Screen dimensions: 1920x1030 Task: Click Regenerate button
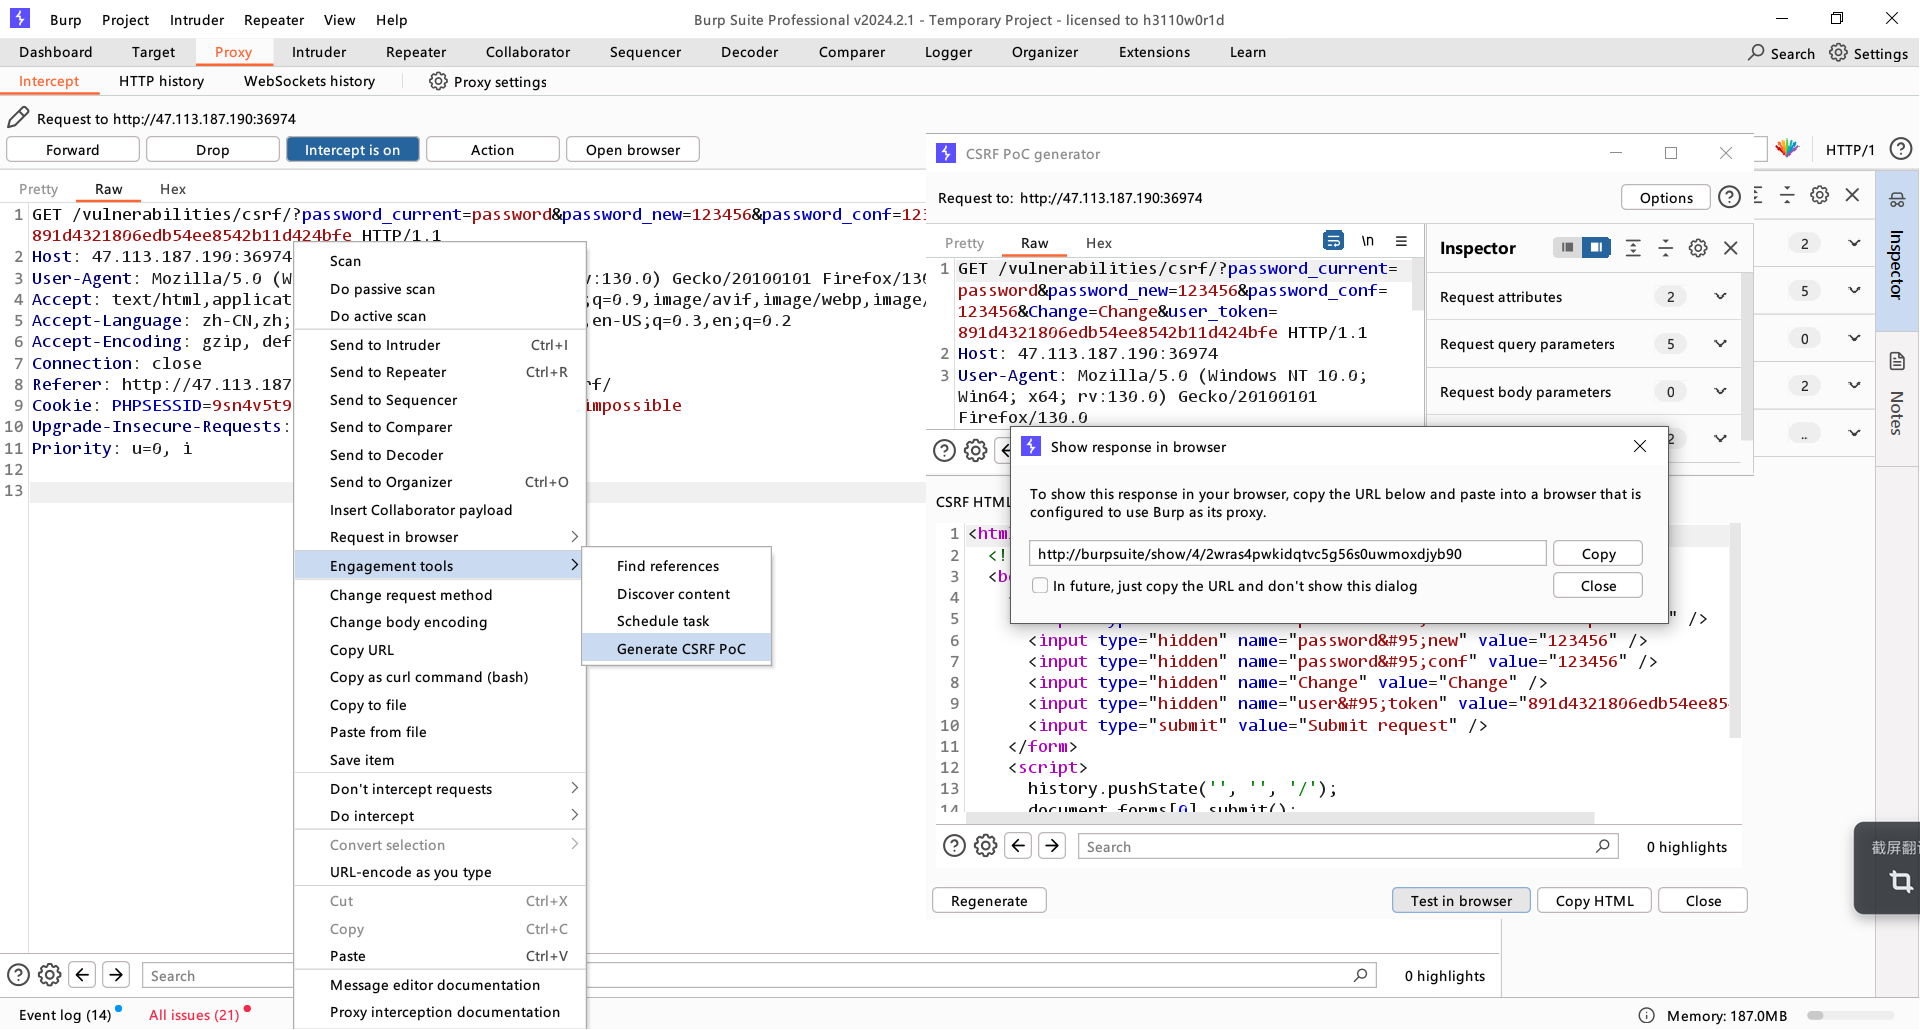989,900
